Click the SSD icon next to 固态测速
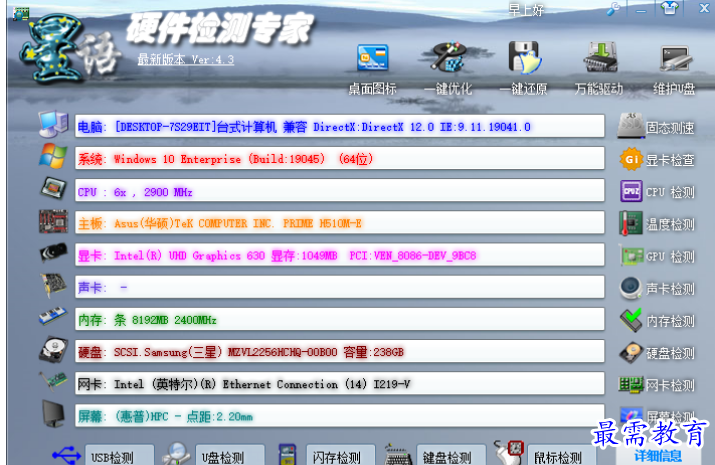The image size is (715, 465). (631, 126)
